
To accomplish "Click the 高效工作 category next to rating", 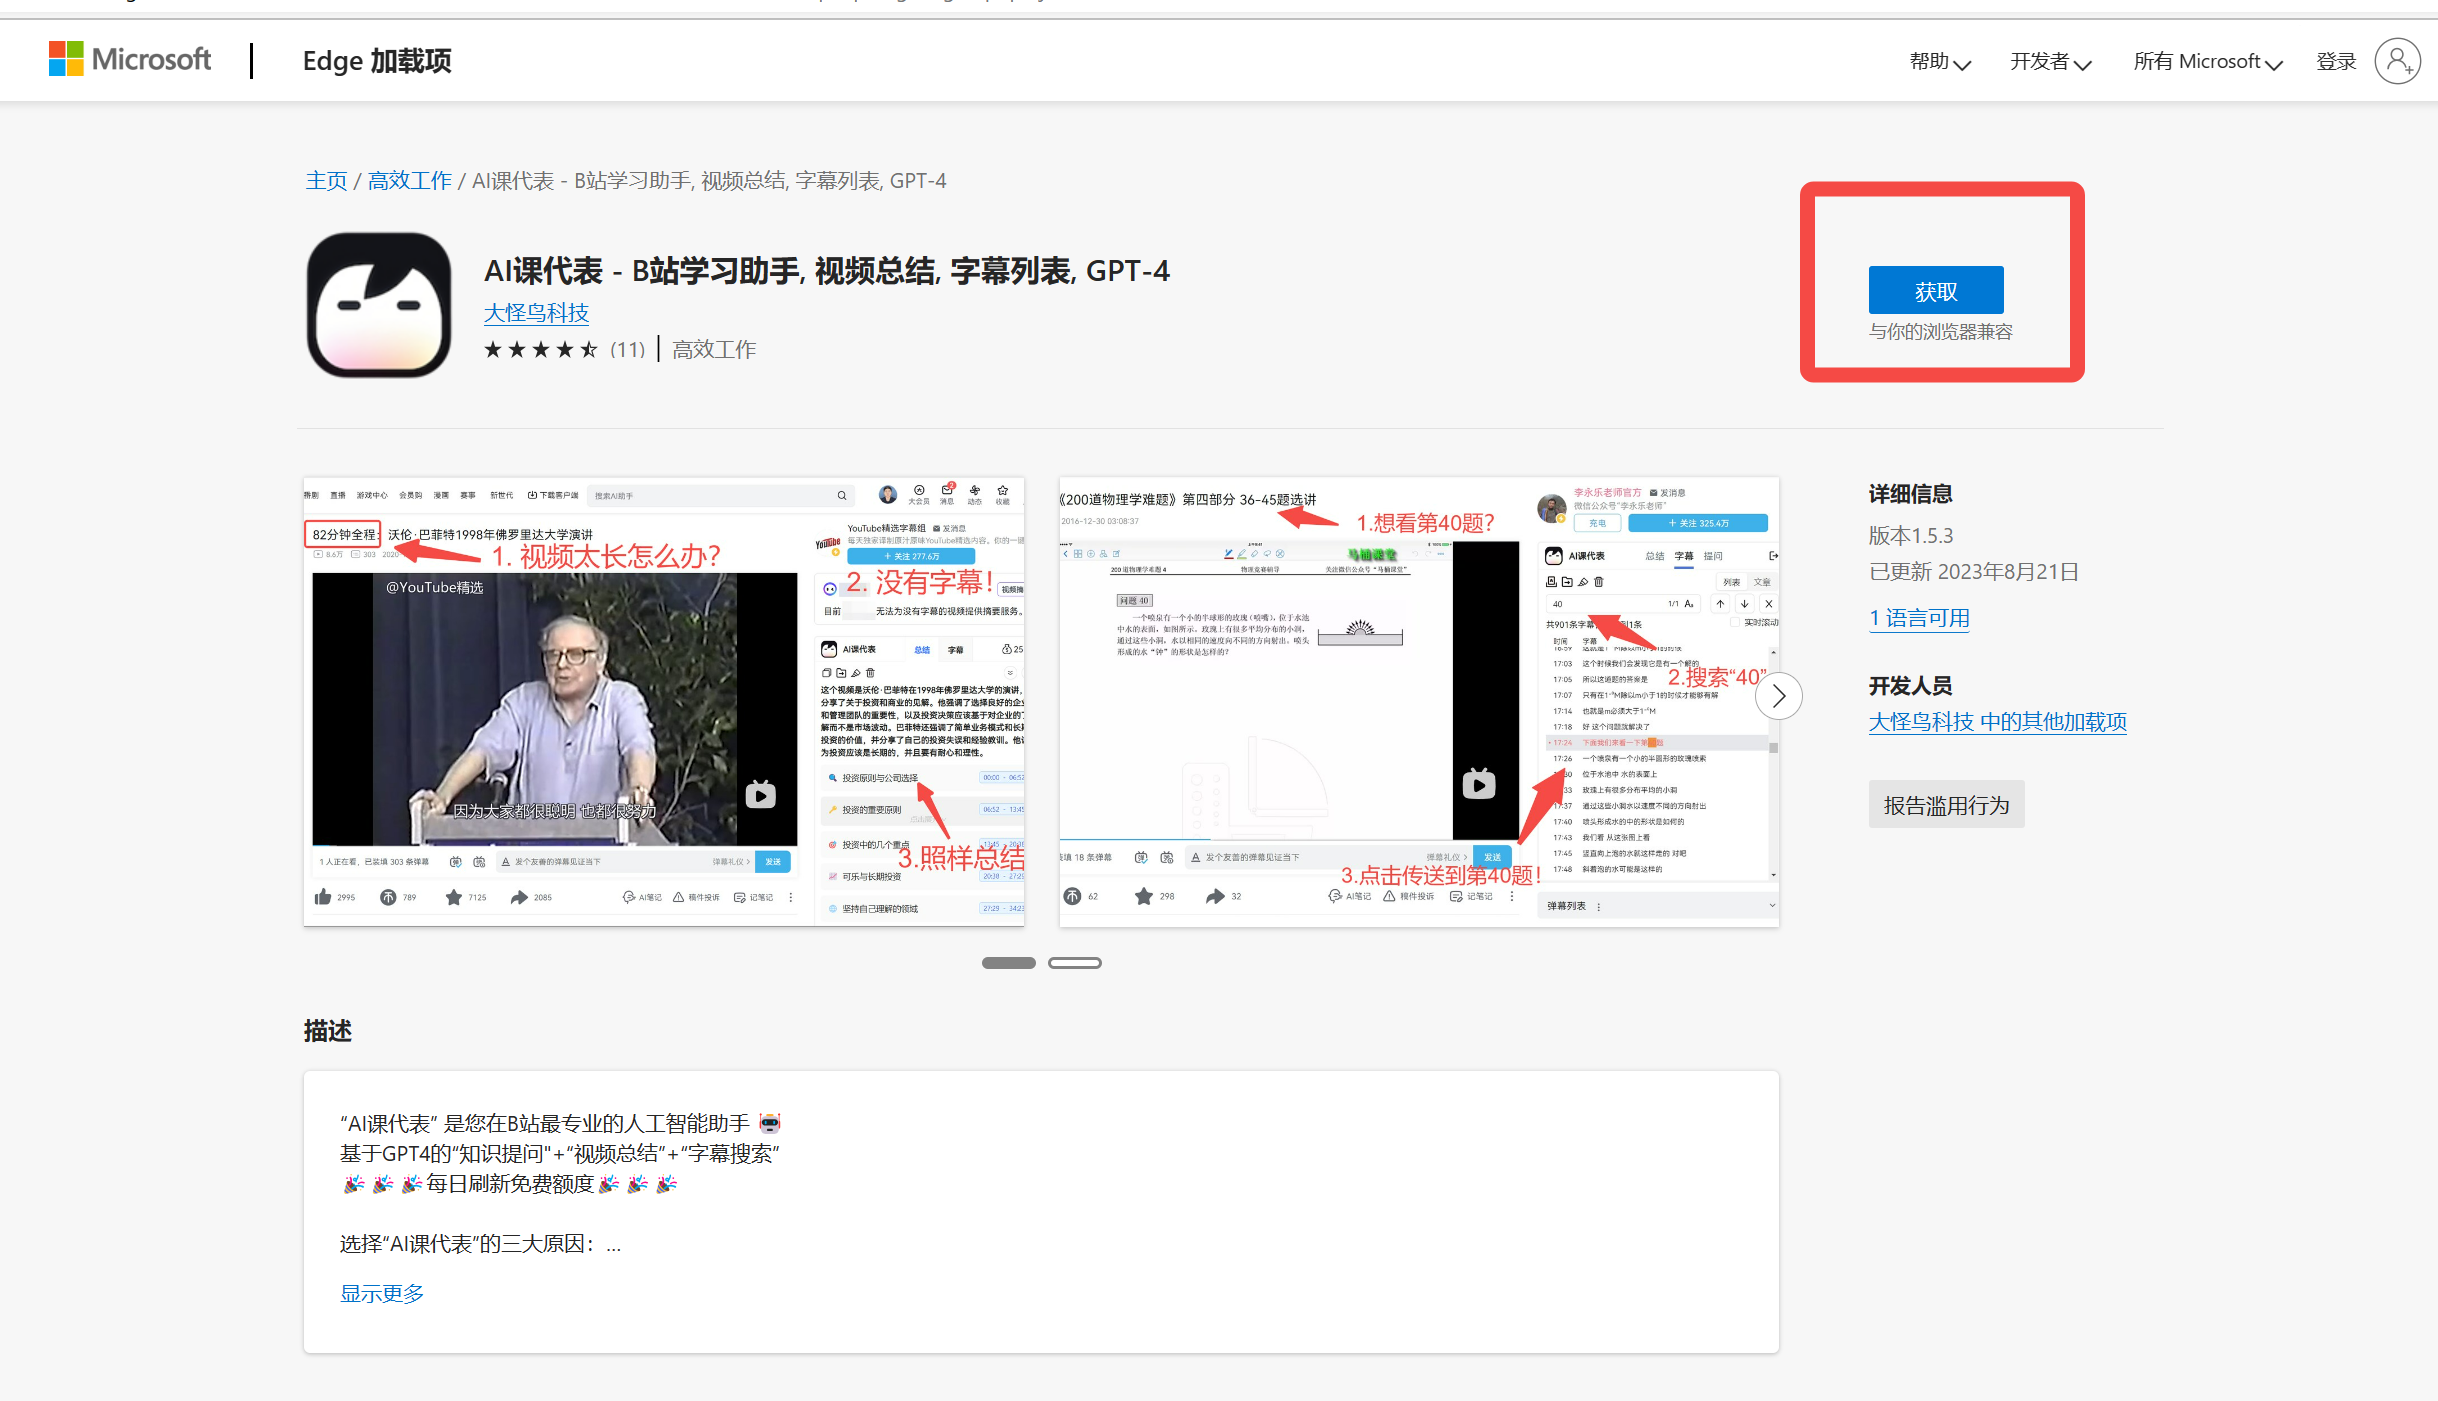I will coord(714,350).
